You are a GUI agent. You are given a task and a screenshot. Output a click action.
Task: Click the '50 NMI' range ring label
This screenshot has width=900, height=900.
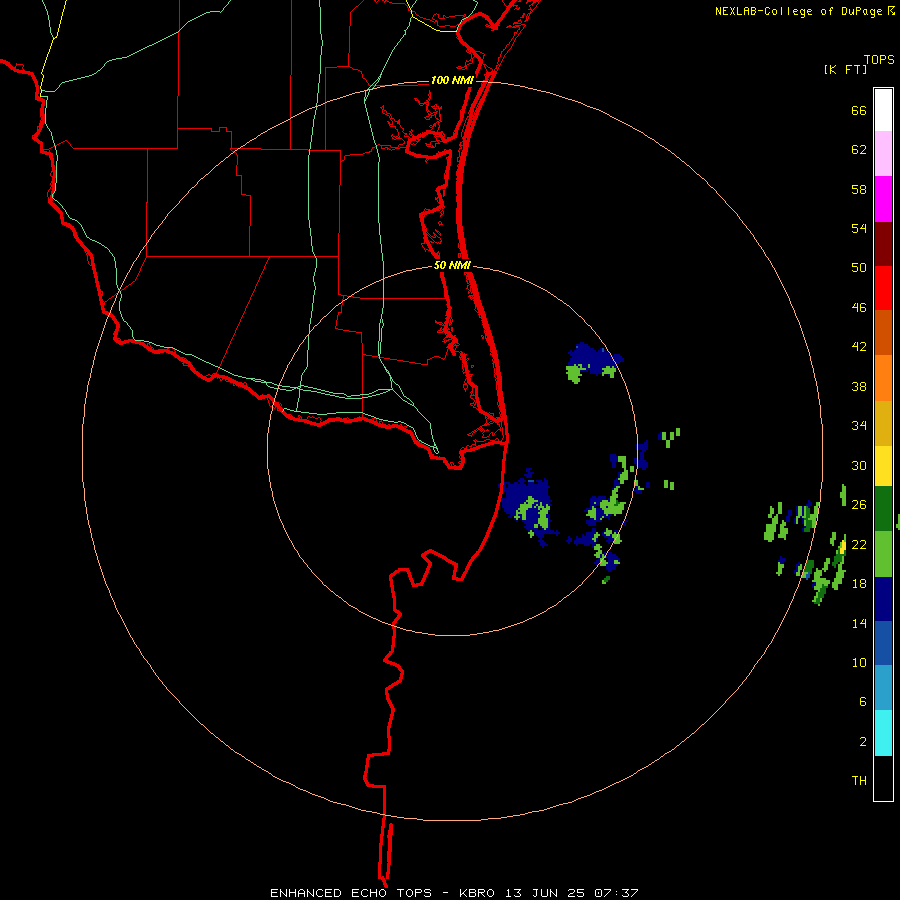[452, 265]
